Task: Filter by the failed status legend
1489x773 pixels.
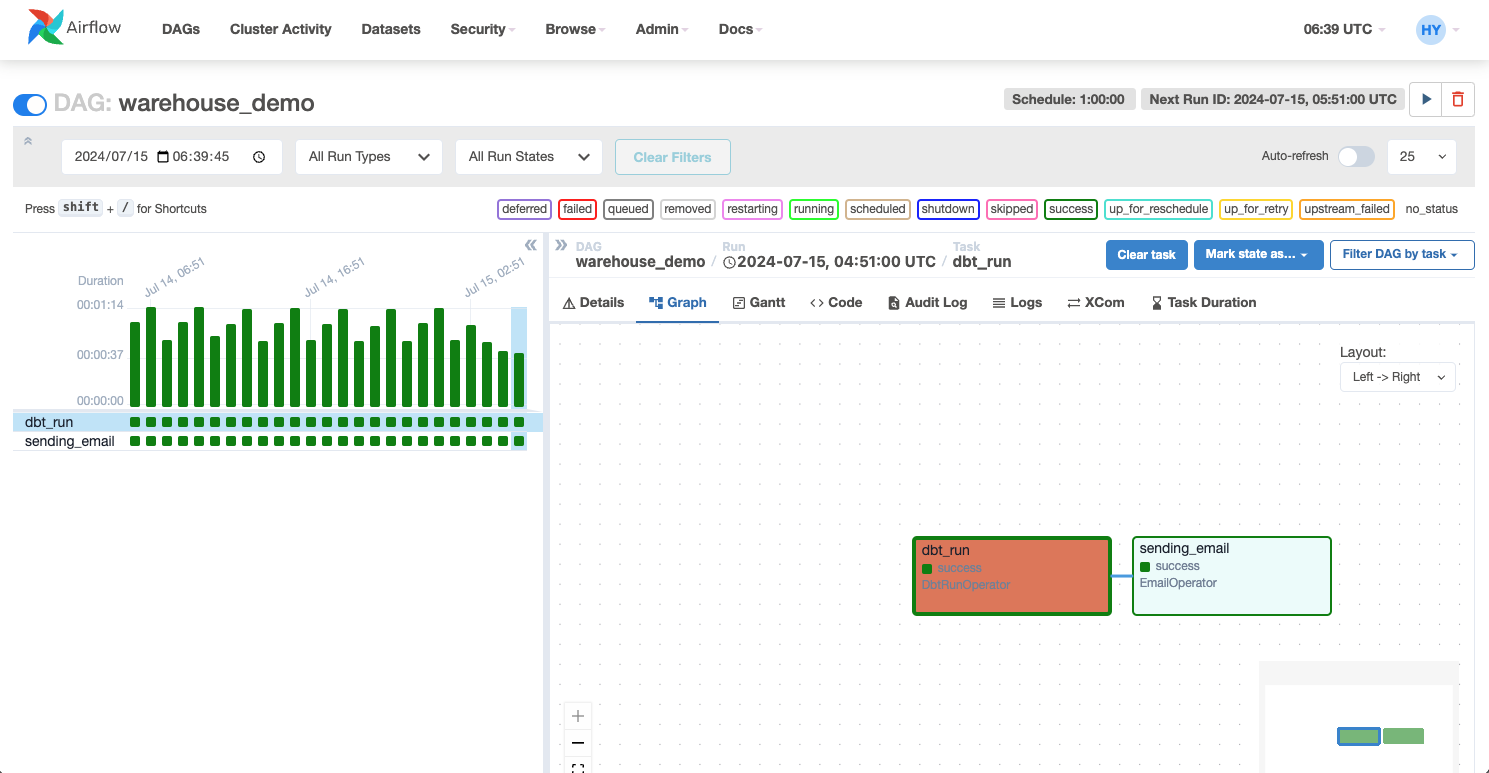Action: coord(577,209)
